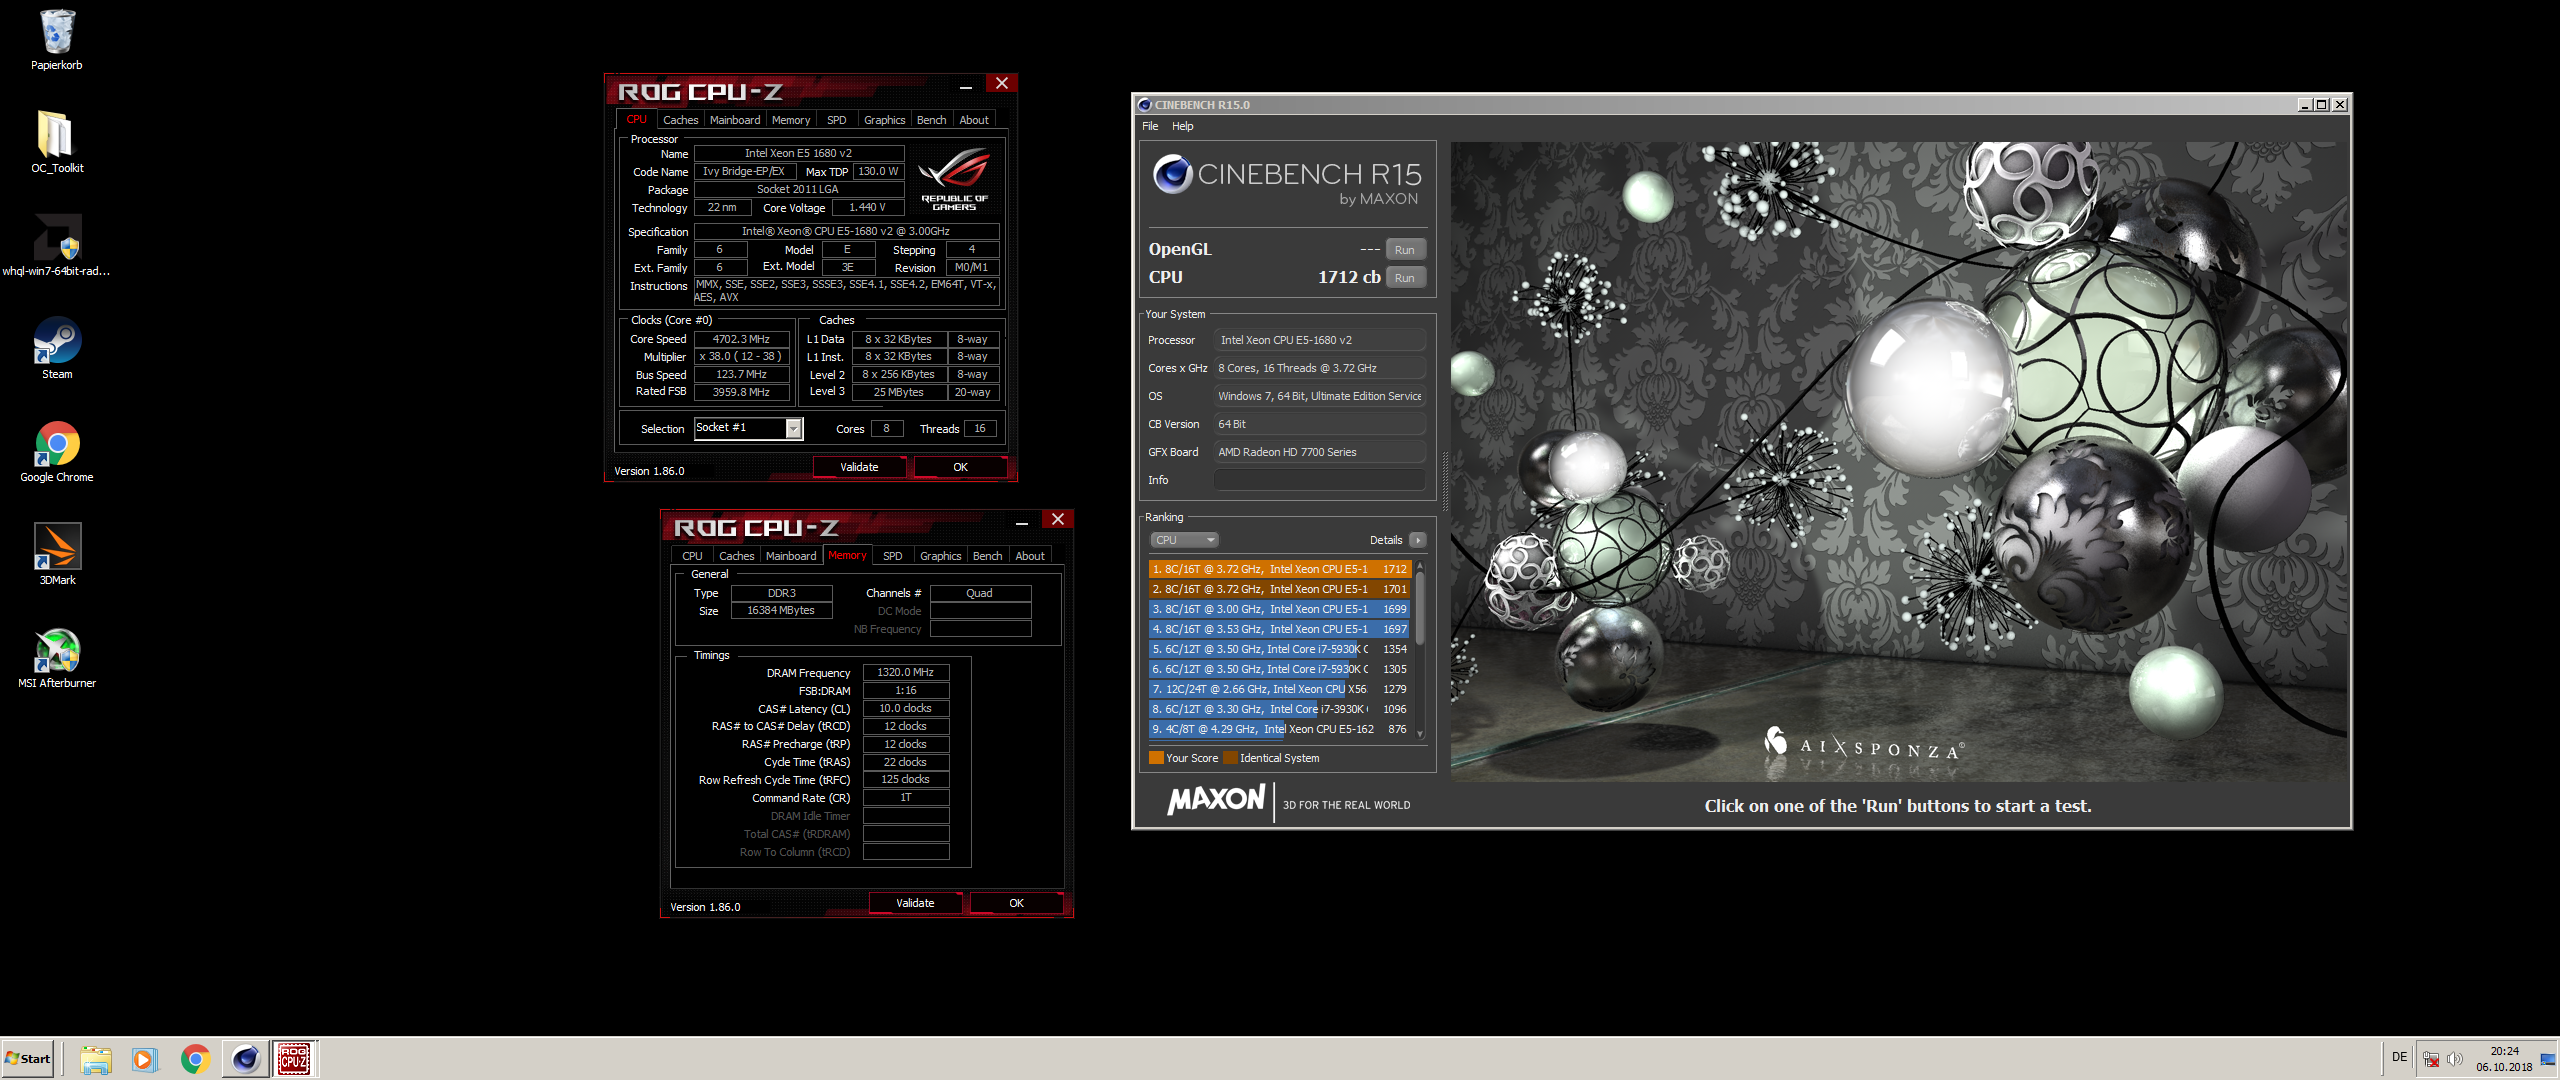Switch to Cinebench via its taskbar icon
The image size is (2560, 1080).
pyautogui.click(x=245, y=1059)
